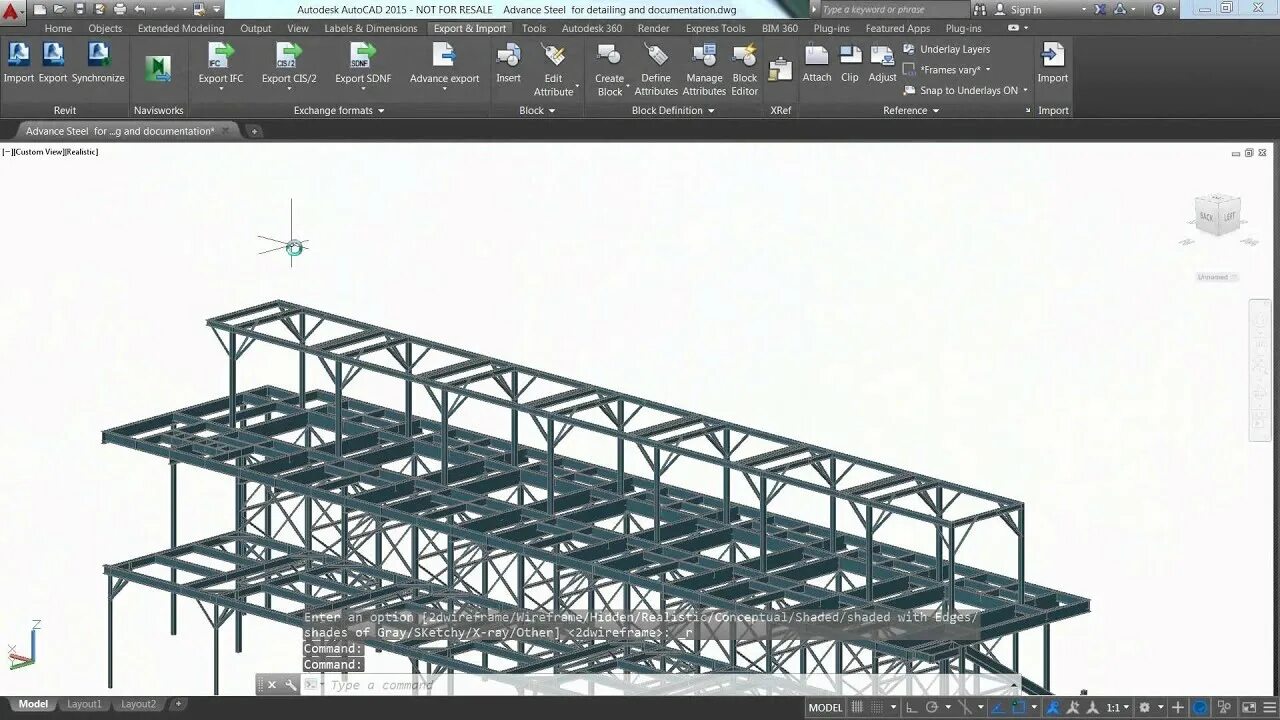Open the Labels & Dimensions ribbon tab

[370, 28]
